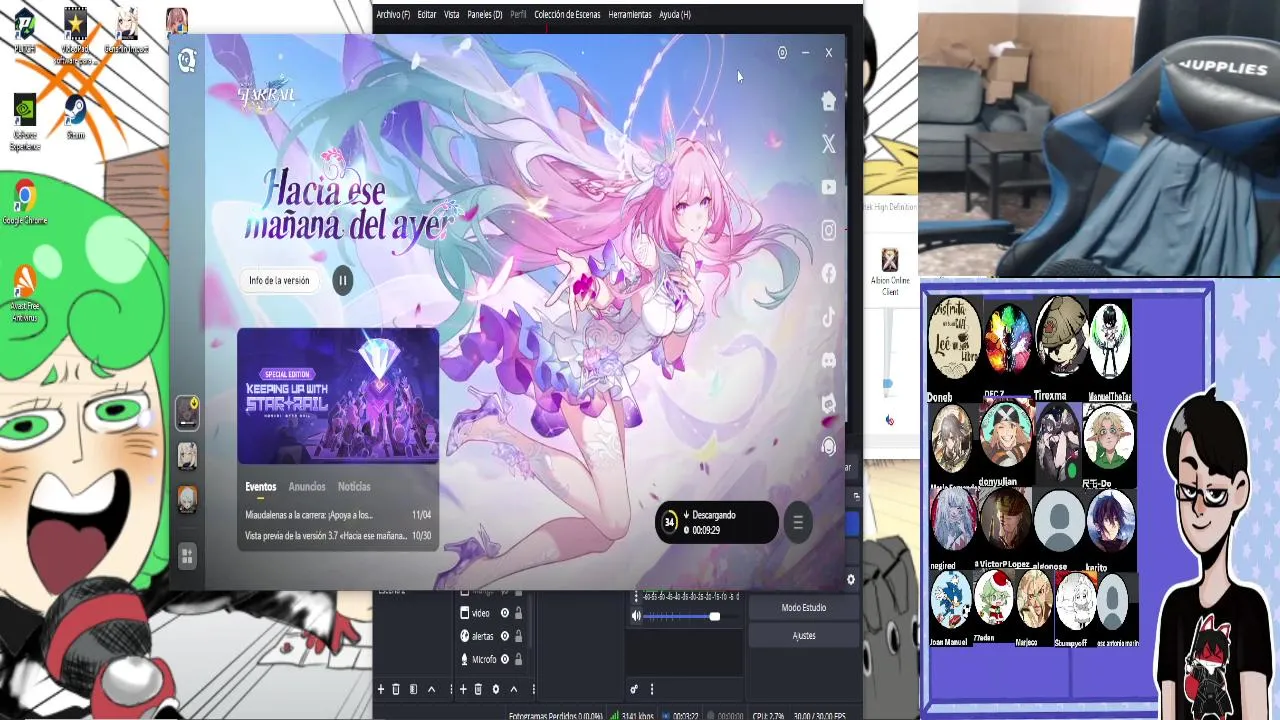Toggle visibility of the video source
The image size is (1280, 720).
(505, 614)
